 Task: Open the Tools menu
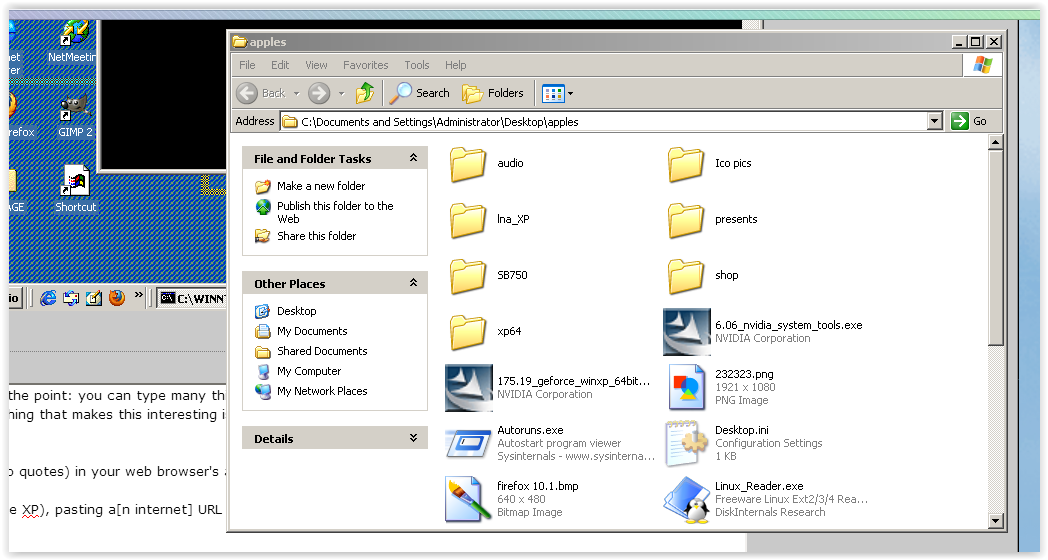click(x=416, y=65)
